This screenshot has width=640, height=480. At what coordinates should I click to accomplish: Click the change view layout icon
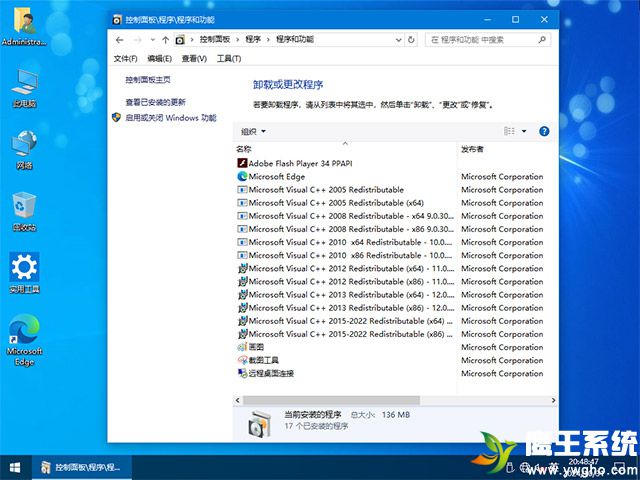coord(509,131)
